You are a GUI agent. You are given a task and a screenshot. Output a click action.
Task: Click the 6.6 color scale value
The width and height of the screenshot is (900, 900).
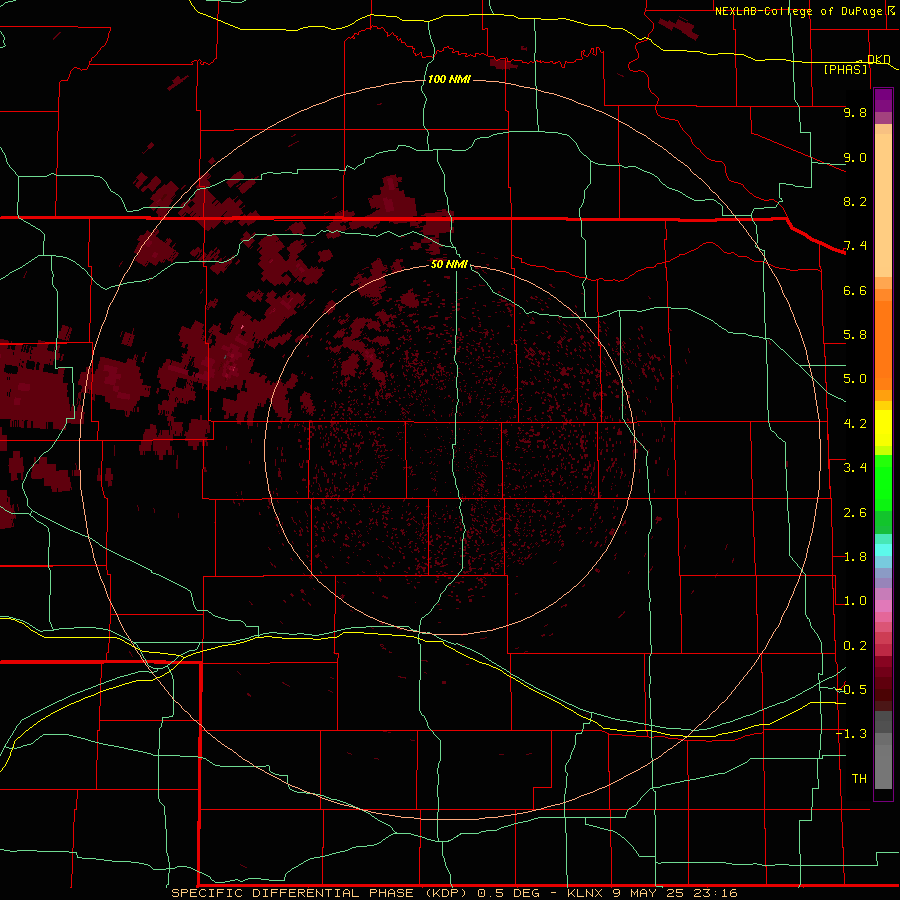pos(855,290)
